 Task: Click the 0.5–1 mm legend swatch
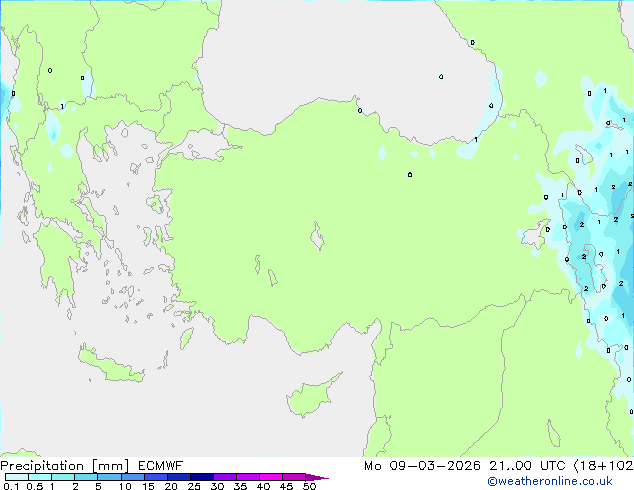pos(40,477)
